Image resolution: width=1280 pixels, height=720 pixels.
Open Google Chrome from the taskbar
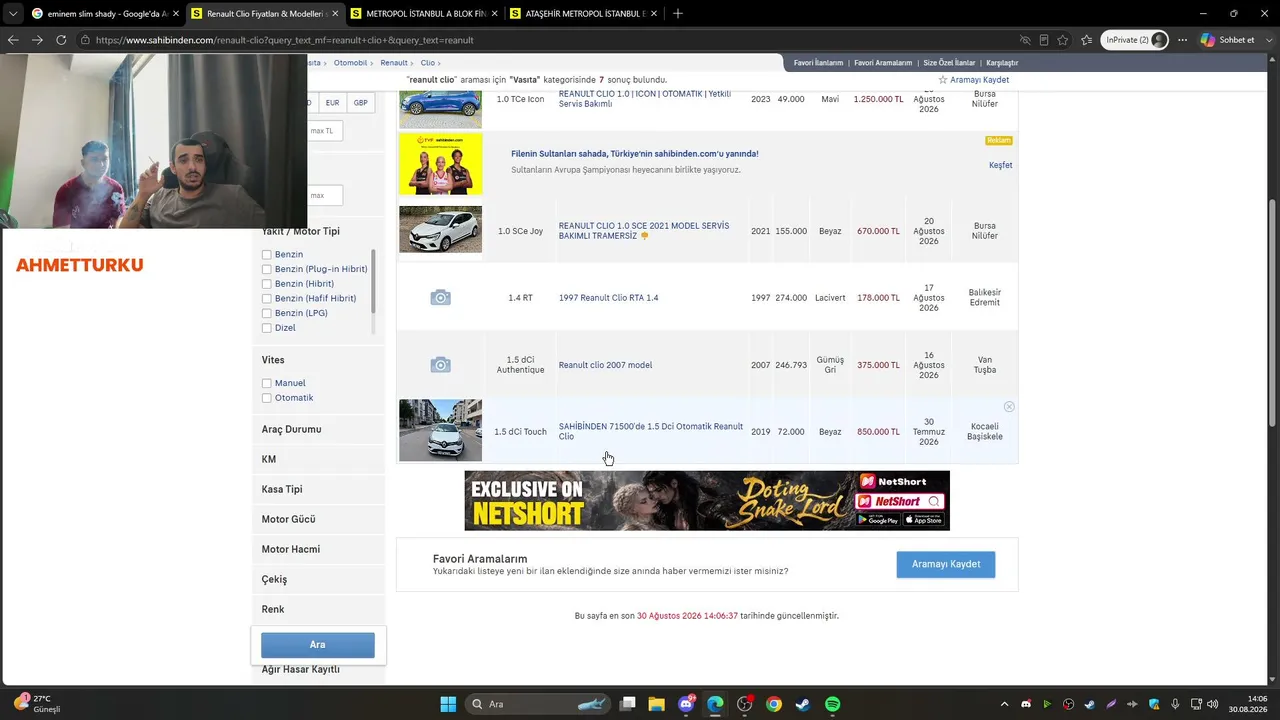(x=774, y=704)
